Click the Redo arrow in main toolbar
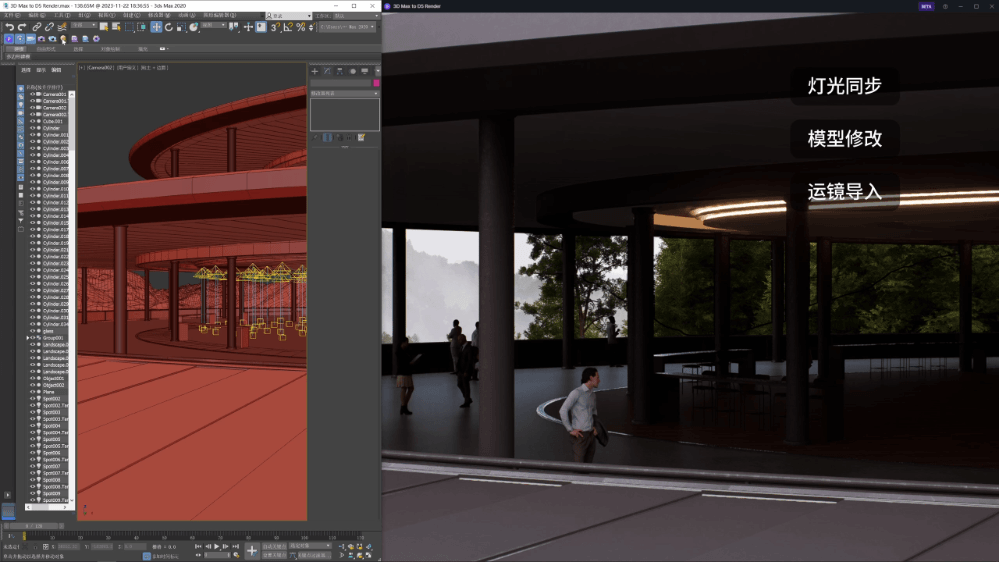The image size is (999, 562). pos(22,27)
